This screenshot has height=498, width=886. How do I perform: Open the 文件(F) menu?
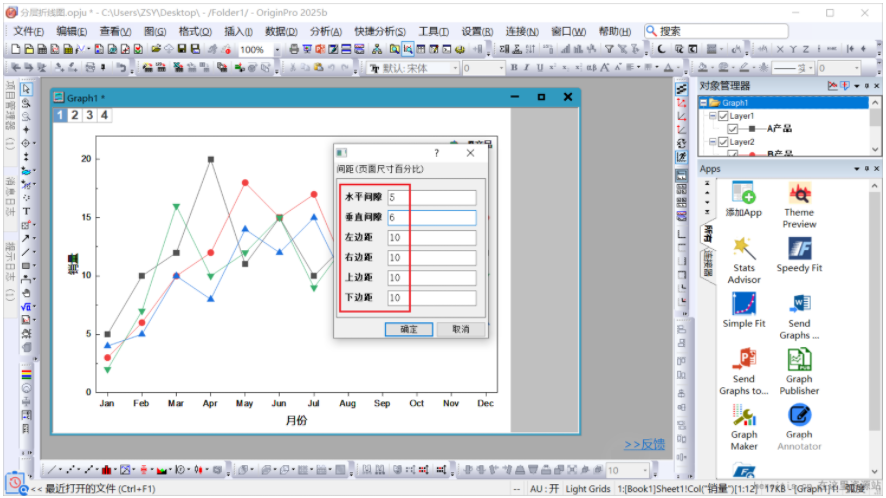(28, 31)
